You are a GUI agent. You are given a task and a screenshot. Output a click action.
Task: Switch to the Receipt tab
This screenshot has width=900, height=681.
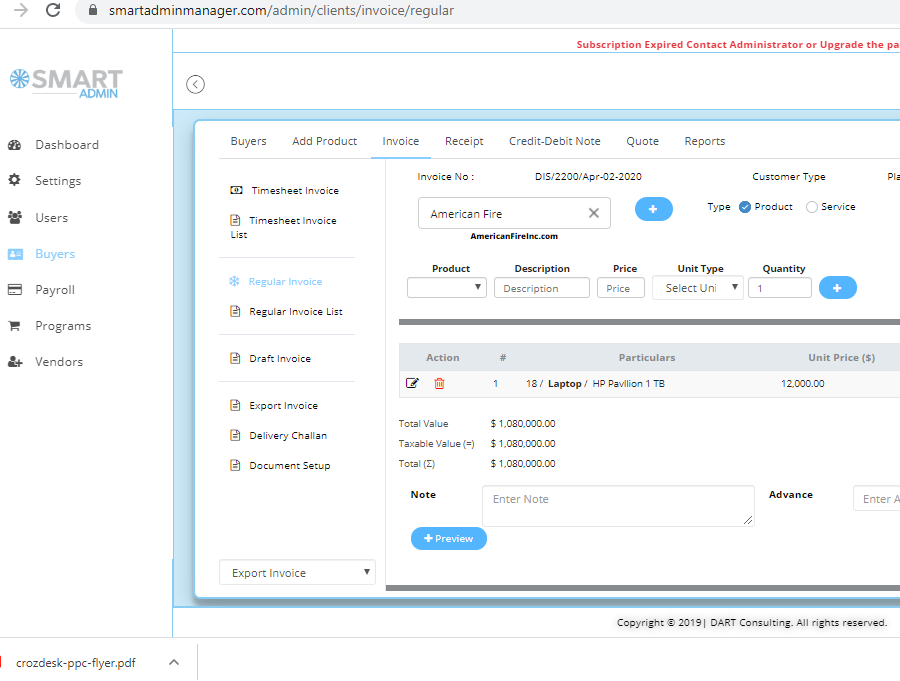pyautogui.click(x=464, y=141)
